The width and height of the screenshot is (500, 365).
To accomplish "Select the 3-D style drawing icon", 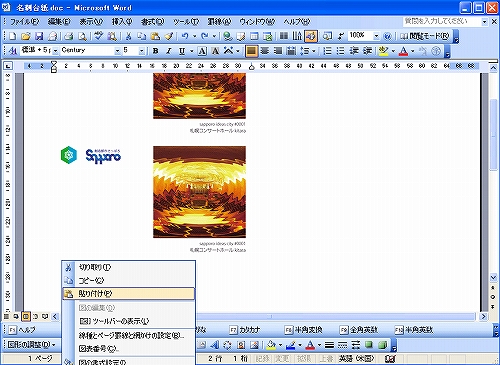I will pyautogui.click(x=382, y=345).
